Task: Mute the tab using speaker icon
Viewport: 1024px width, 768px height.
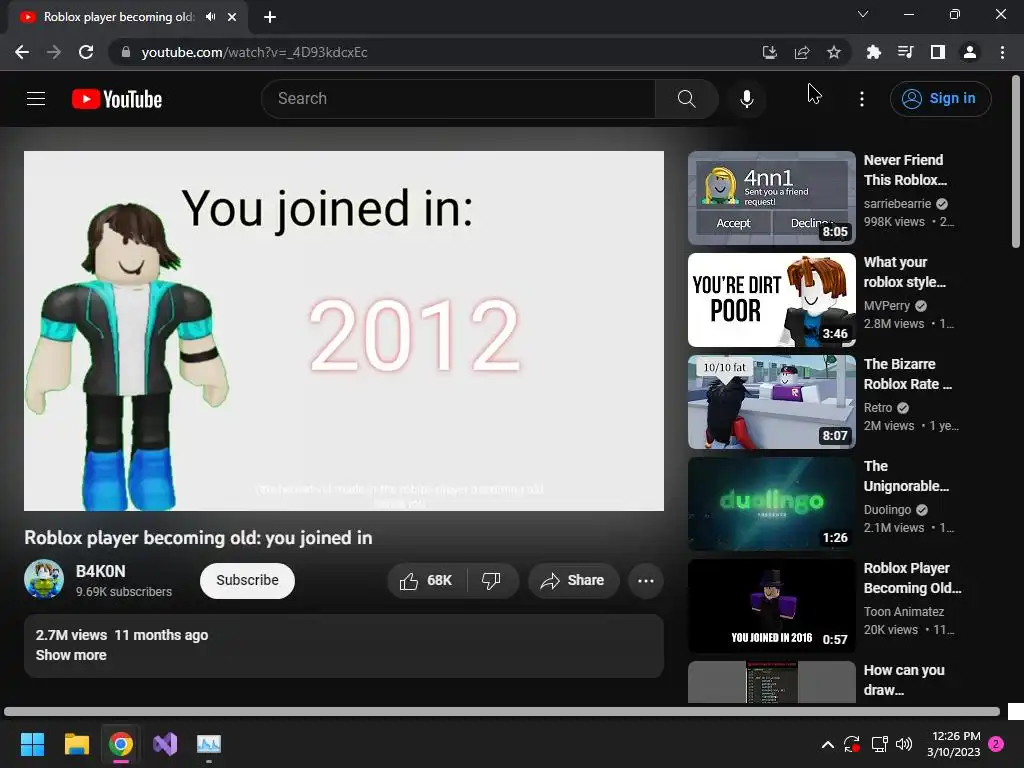Action: [x=210, y=17]
